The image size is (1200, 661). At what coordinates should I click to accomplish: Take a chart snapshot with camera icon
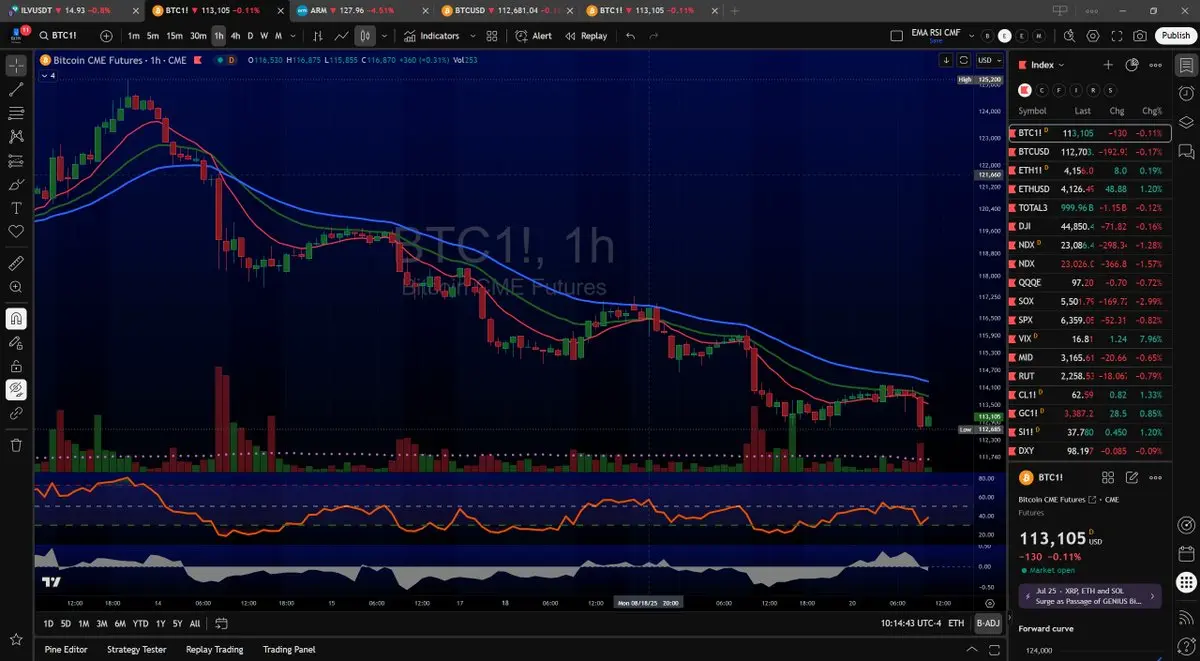pos(1140,35)
